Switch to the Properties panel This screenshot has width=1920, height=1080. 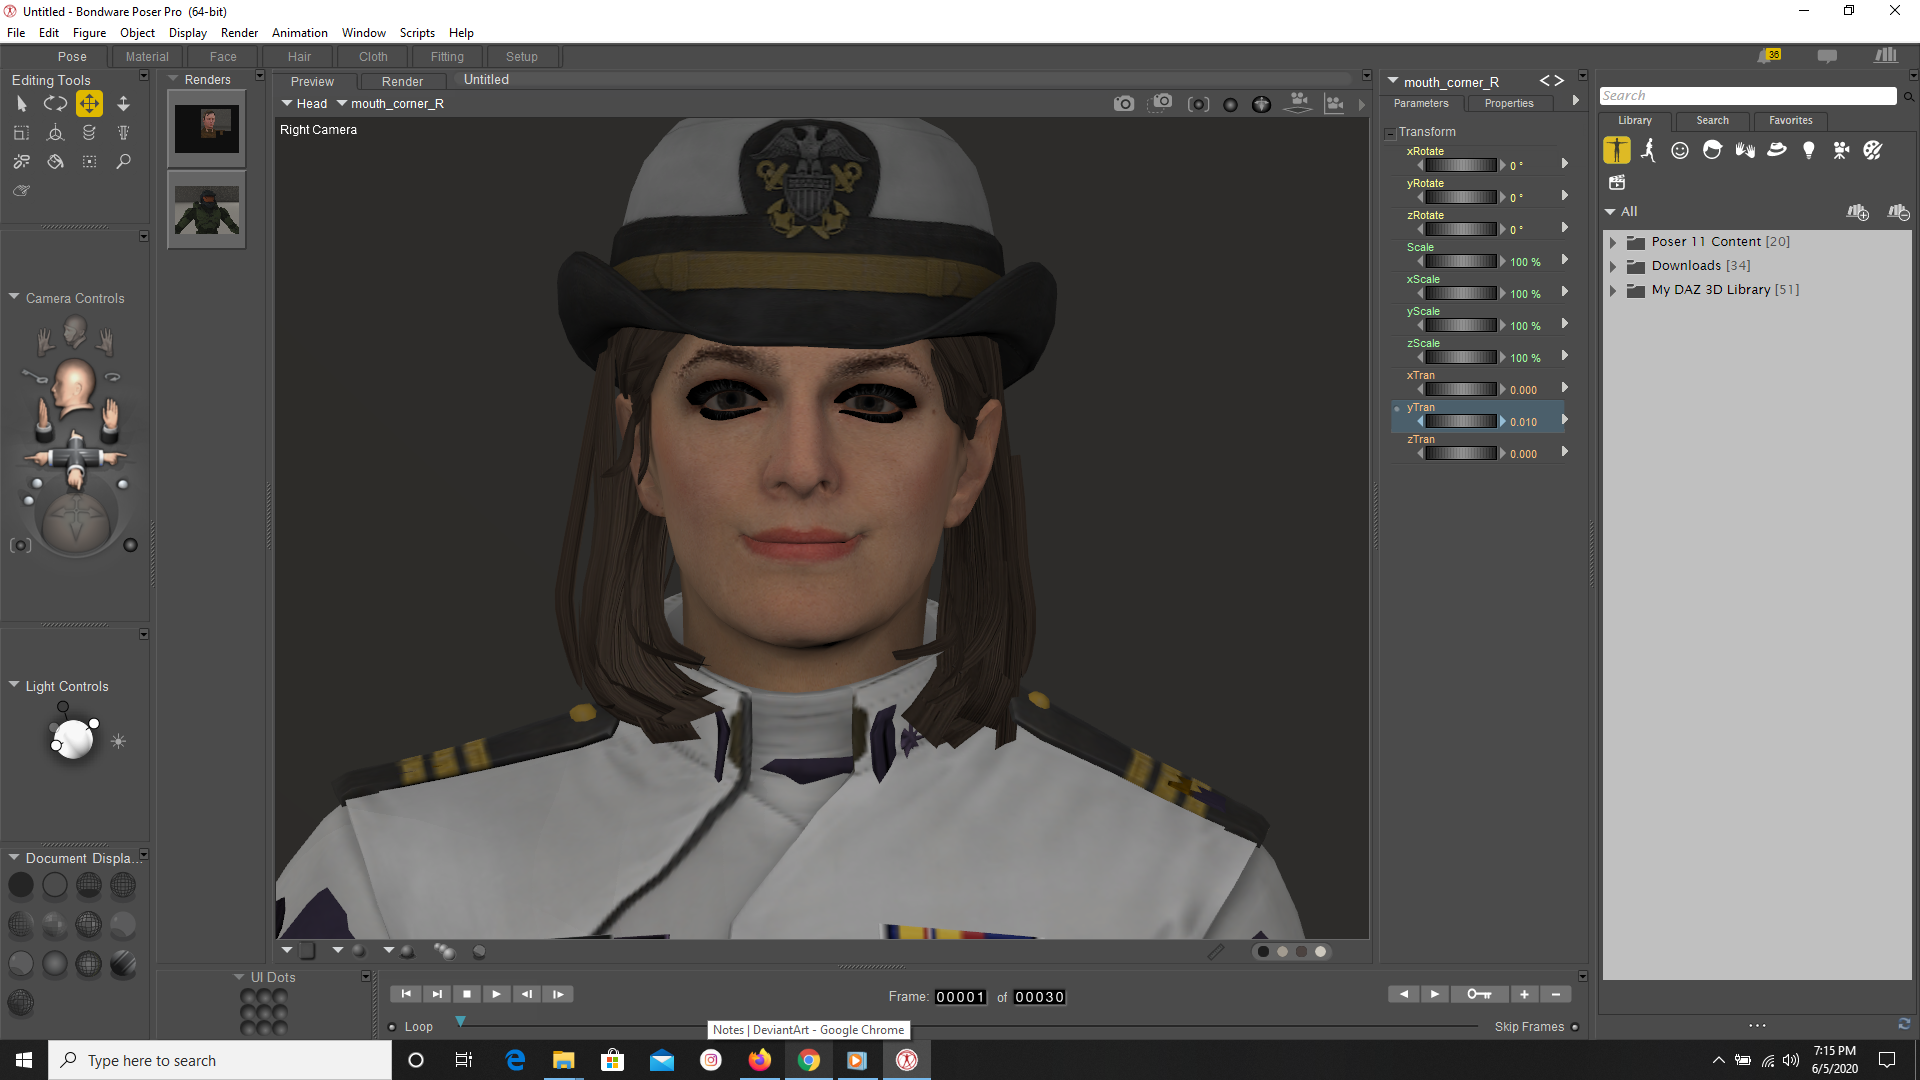[1508, 103]
